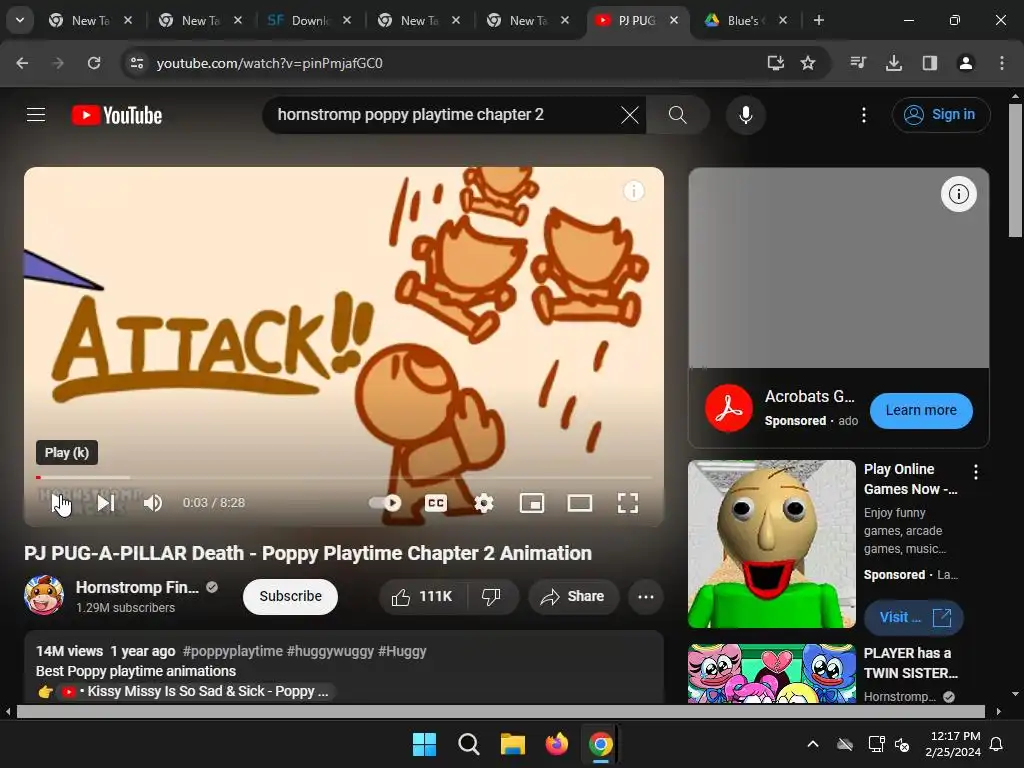Seek on the video progress bar
Viewport: 1024px width, 768px height.
point(344,477)
